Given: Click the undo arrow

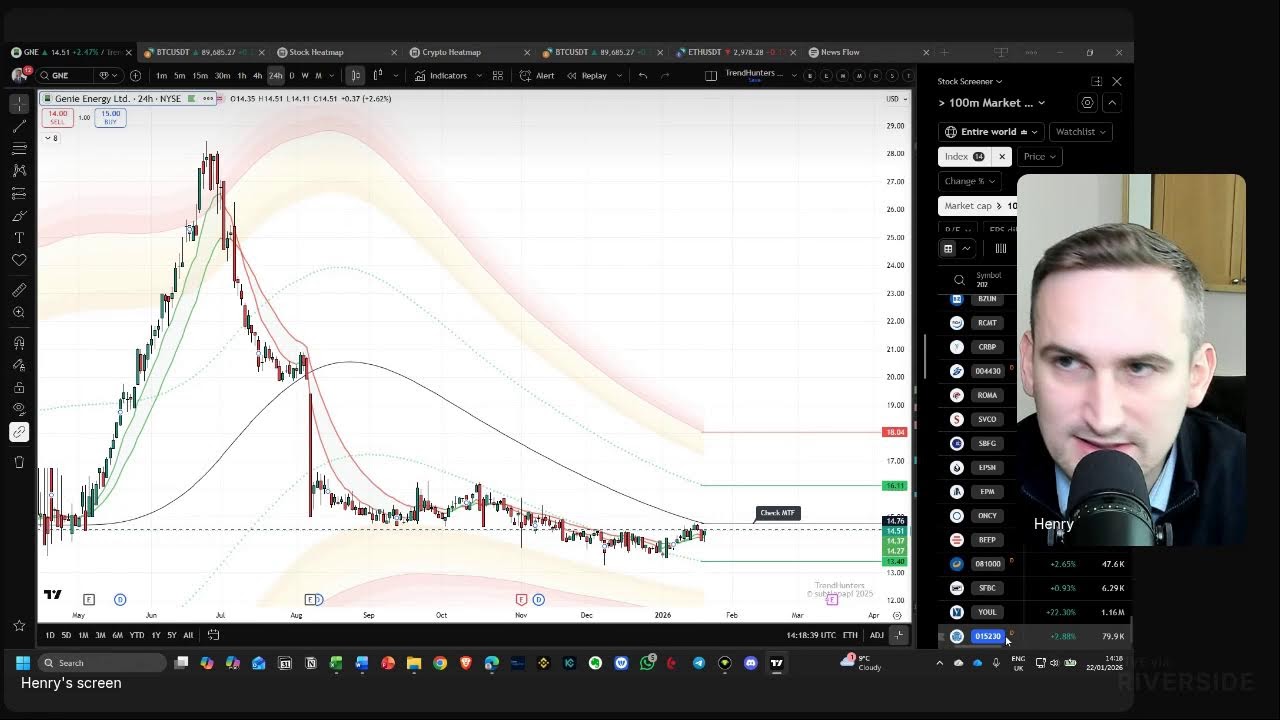Looking at the screenshot, I should (643, 76).
